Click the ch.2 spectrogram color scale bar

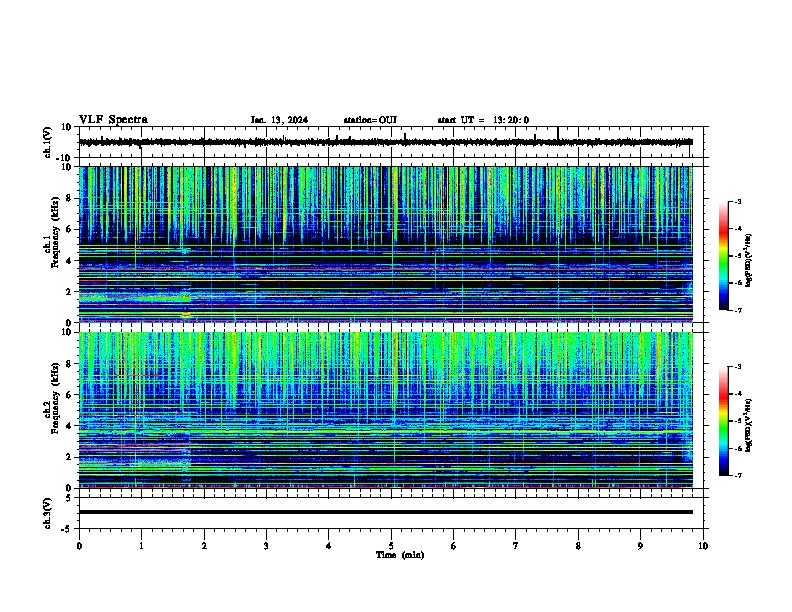pos(724,421)
